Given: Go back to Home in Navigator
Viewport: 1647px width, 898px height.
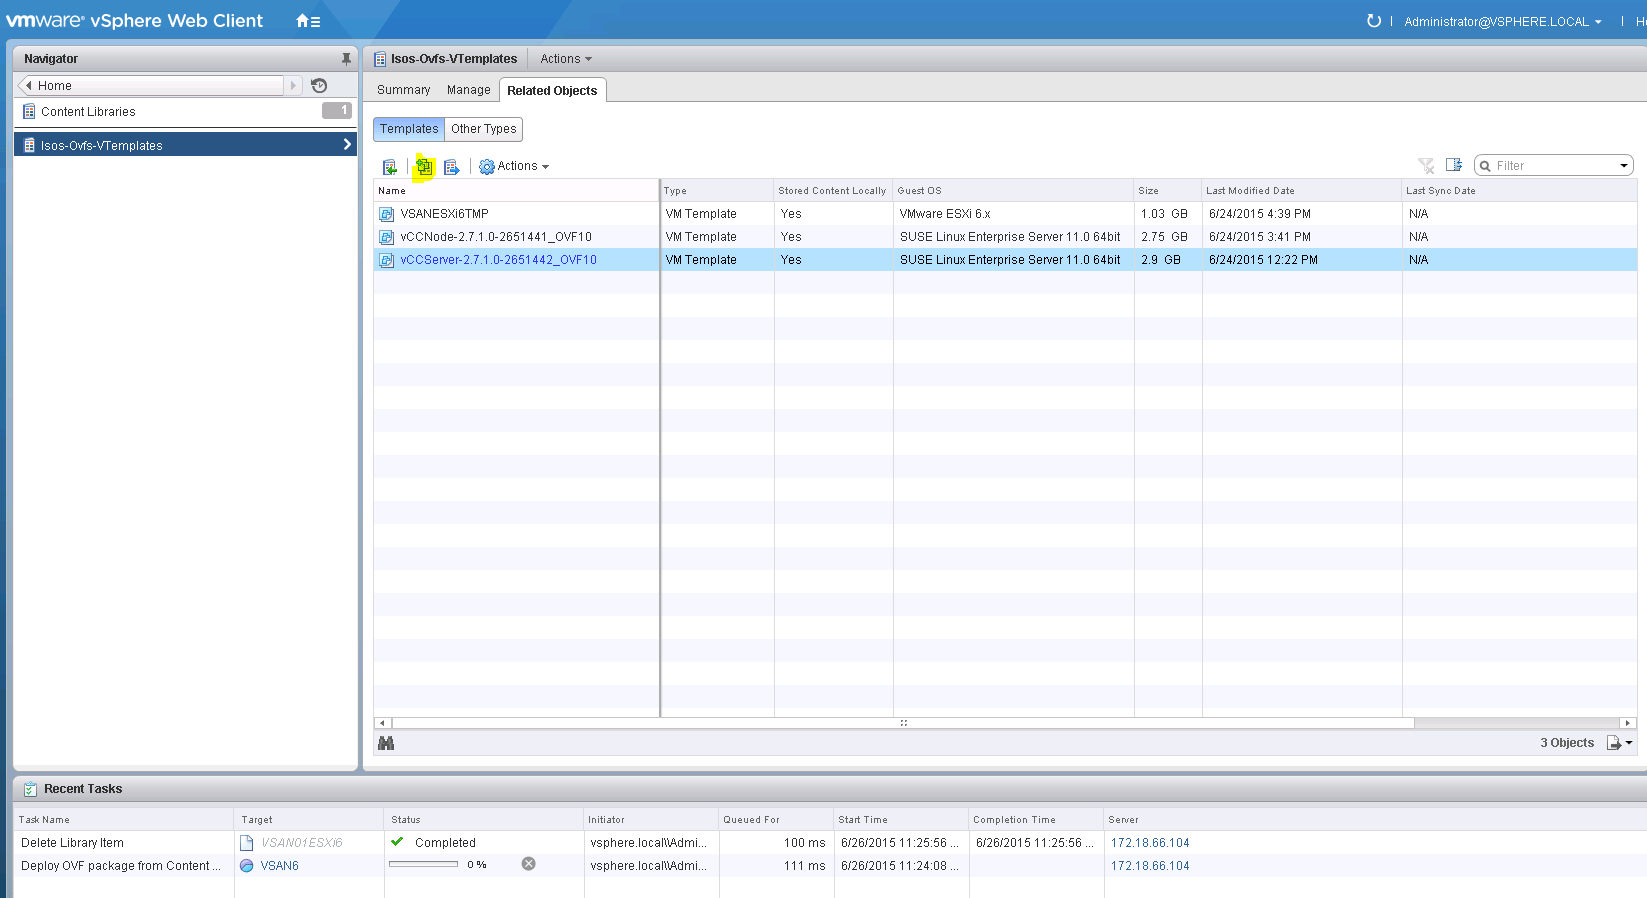Looking at the screenshot, I should click(151, 86).
